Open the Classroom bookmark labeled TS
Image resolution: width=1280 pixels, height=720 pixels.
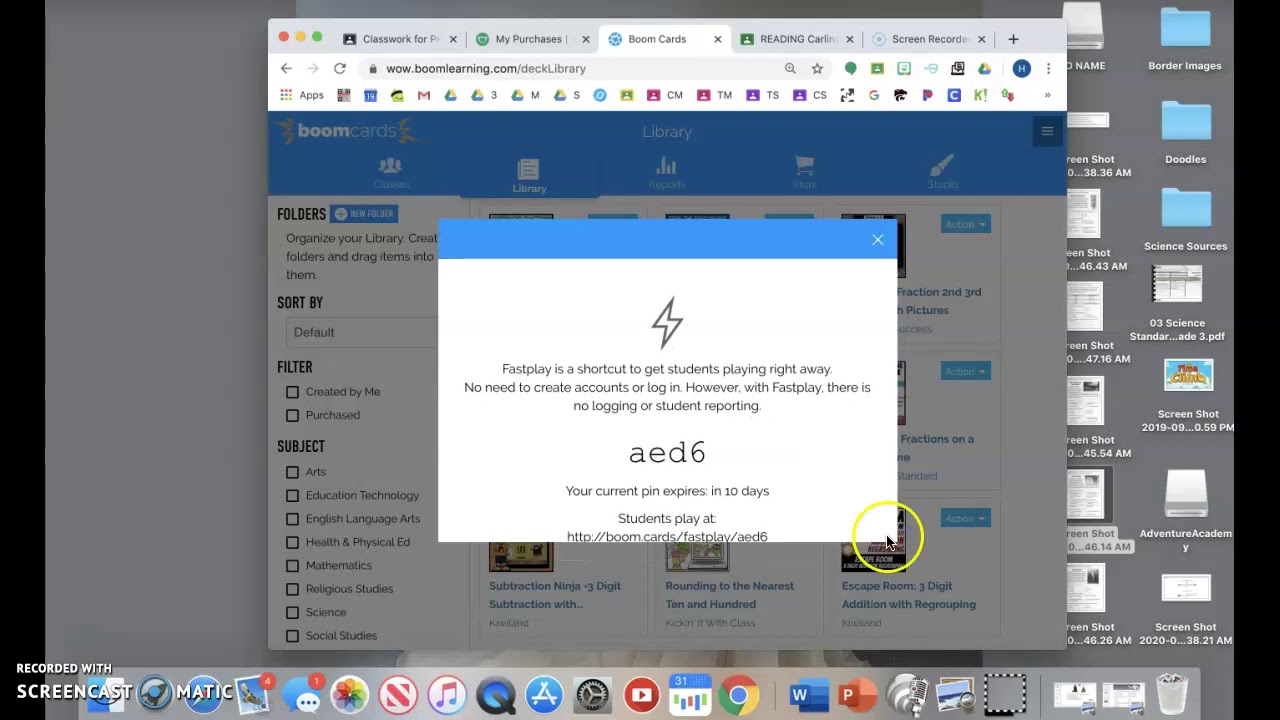[x=762, y=95]
